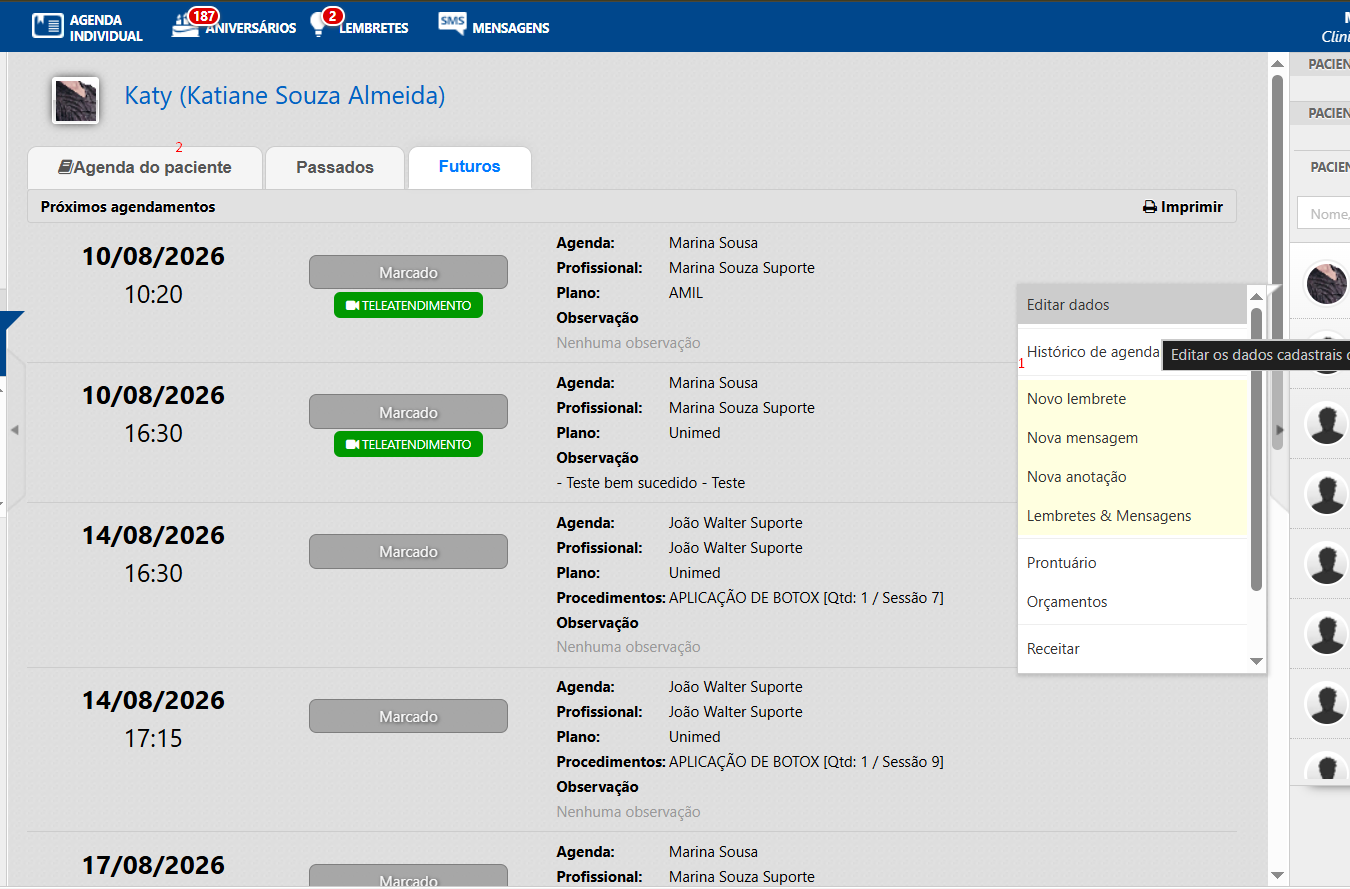
Task: Open the SMS Mensagens icon
Action: click(x=452, y=24)
